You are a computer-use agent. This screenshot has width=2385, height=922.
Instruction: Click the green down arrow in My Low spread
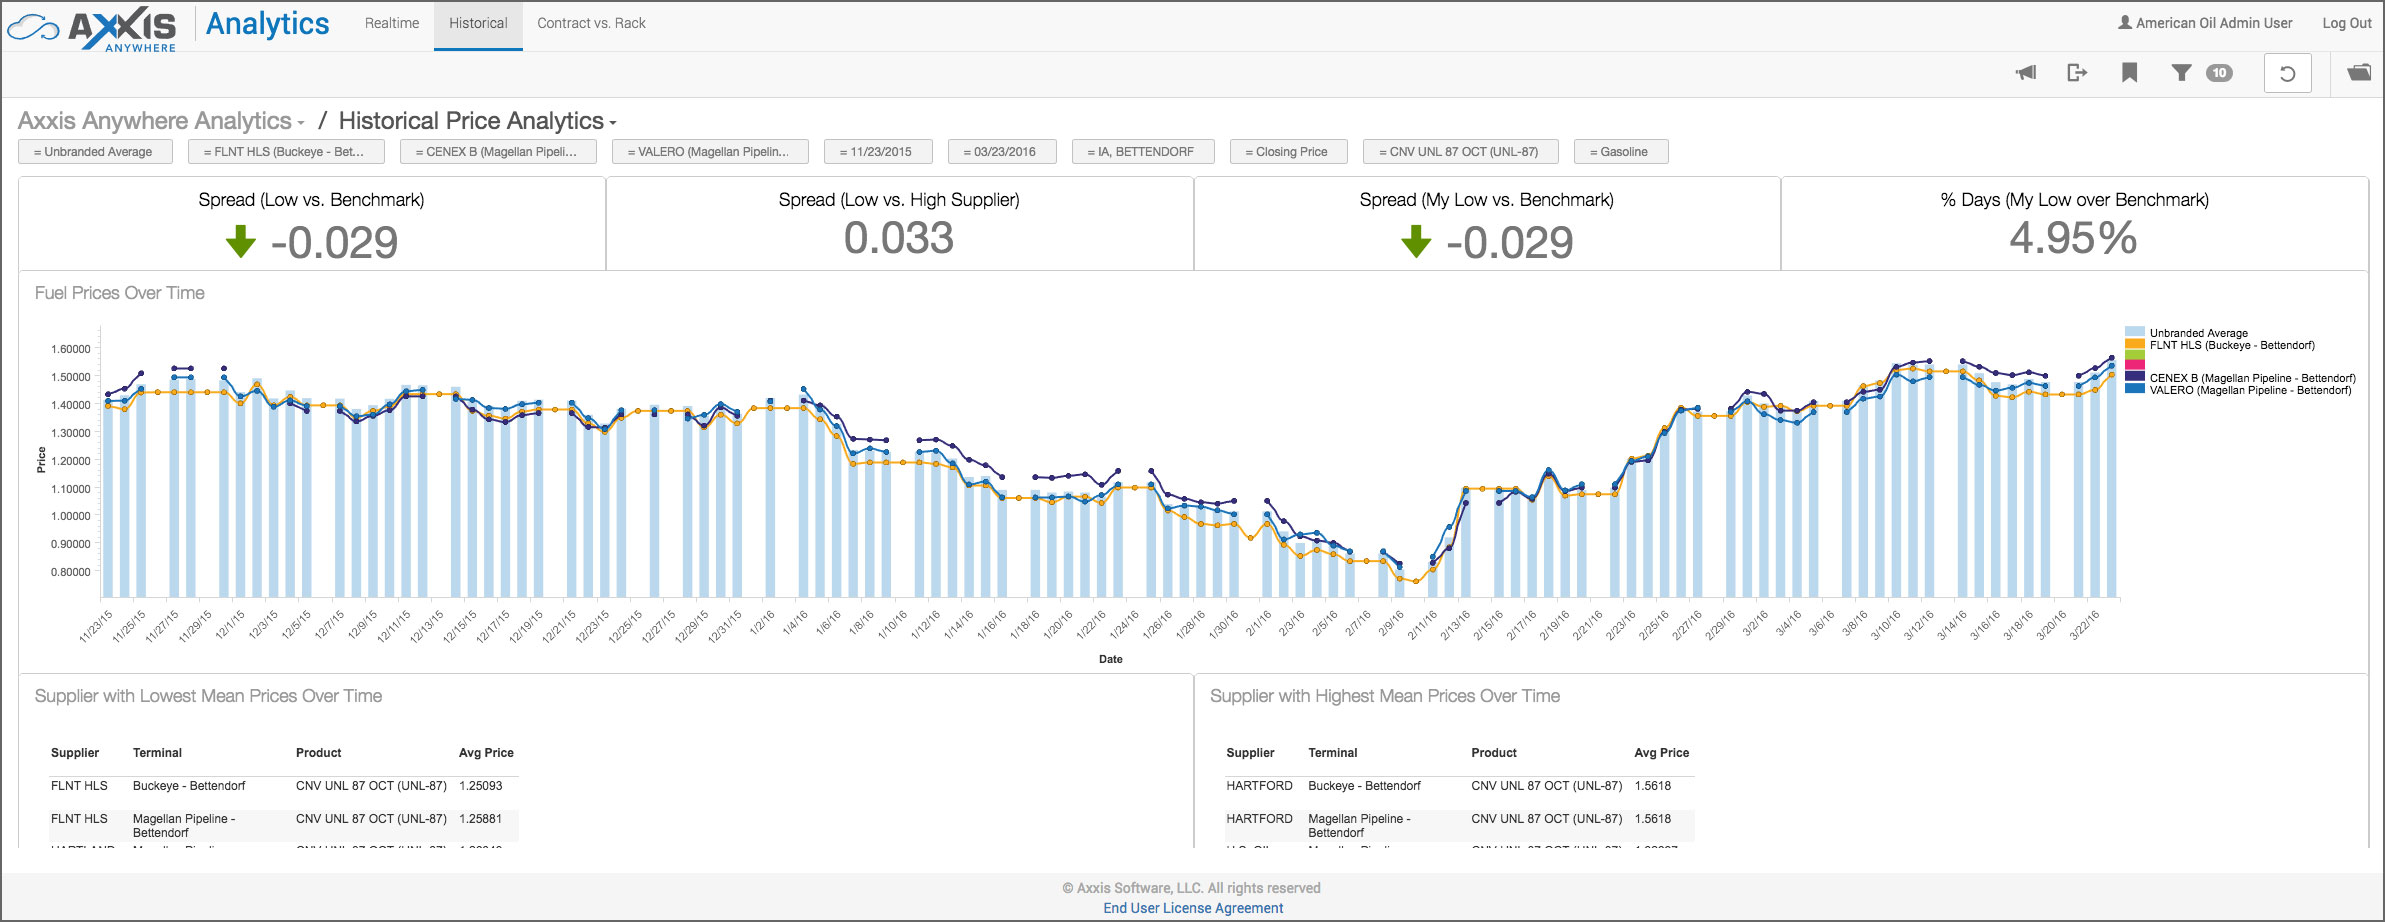1416,241
